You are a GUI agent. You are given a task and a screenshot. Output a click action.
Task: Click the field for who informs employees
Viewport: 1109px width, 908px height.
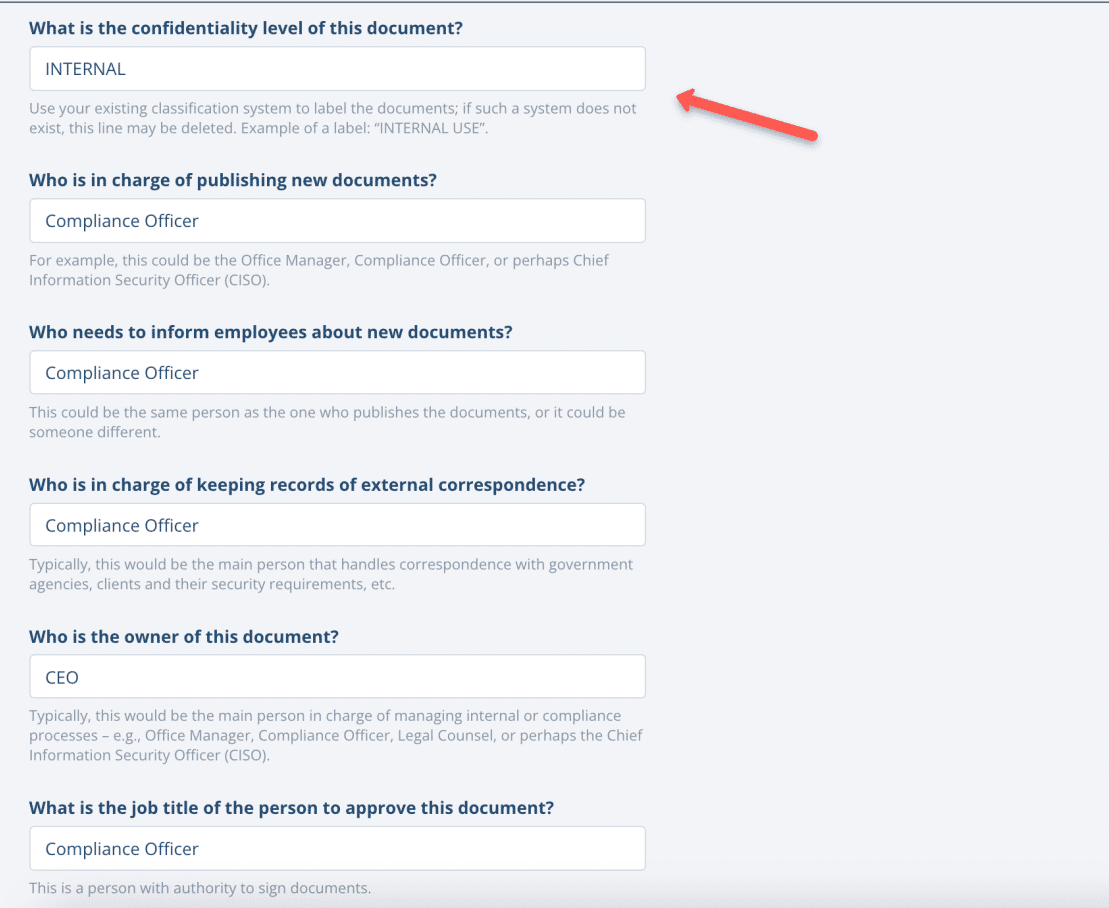(337, 372)
